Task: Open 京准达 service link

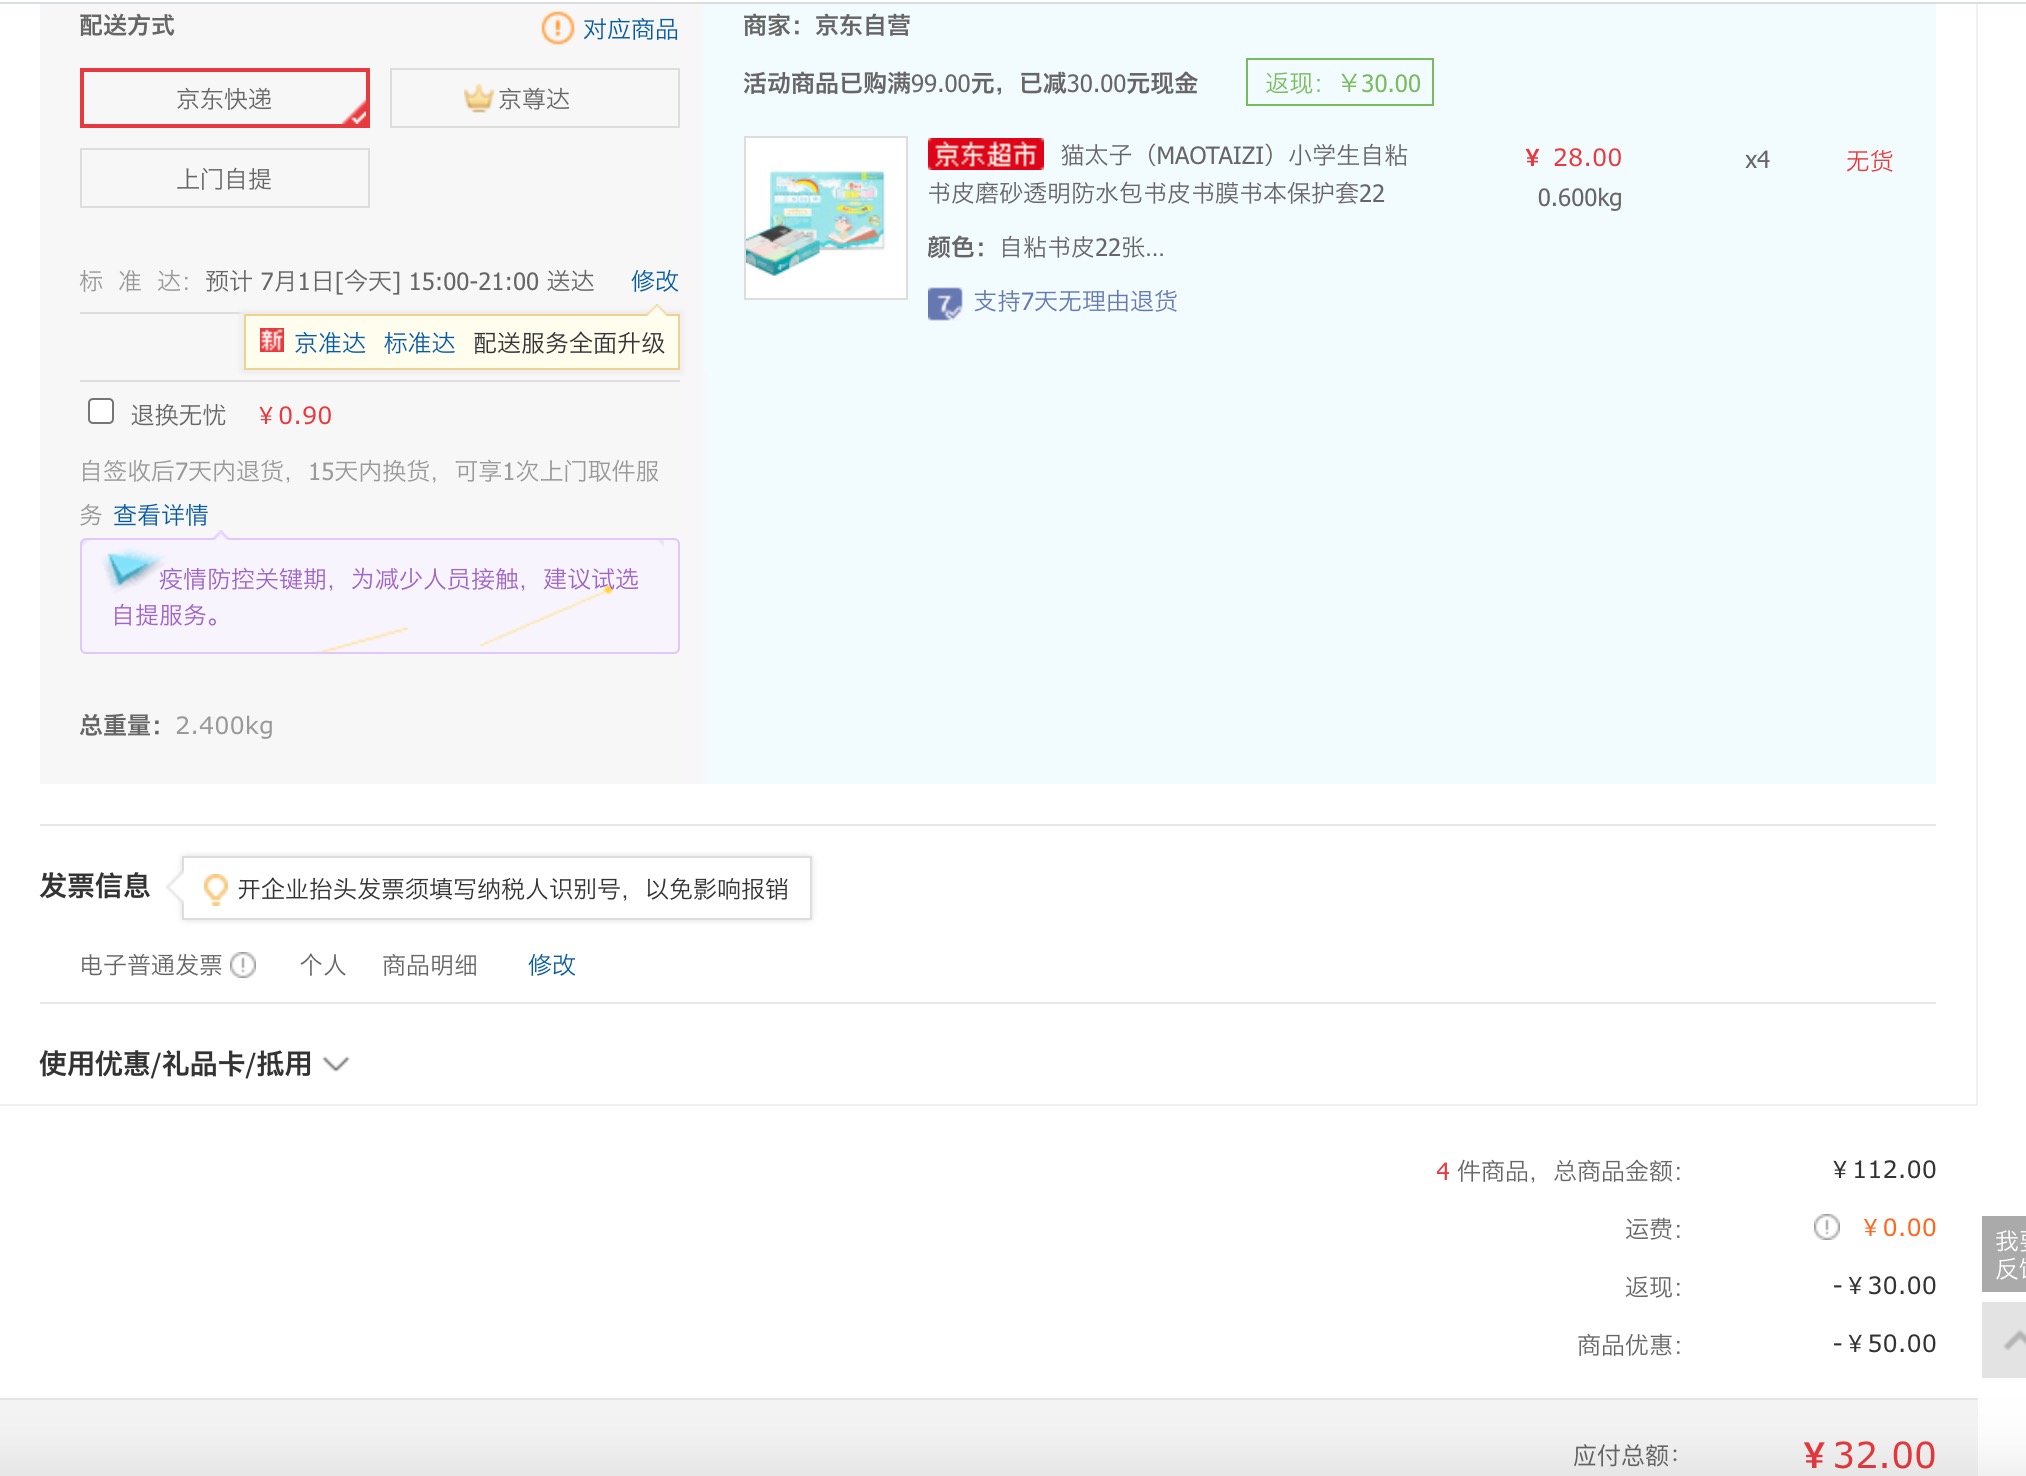Action: tap(331, 343)
